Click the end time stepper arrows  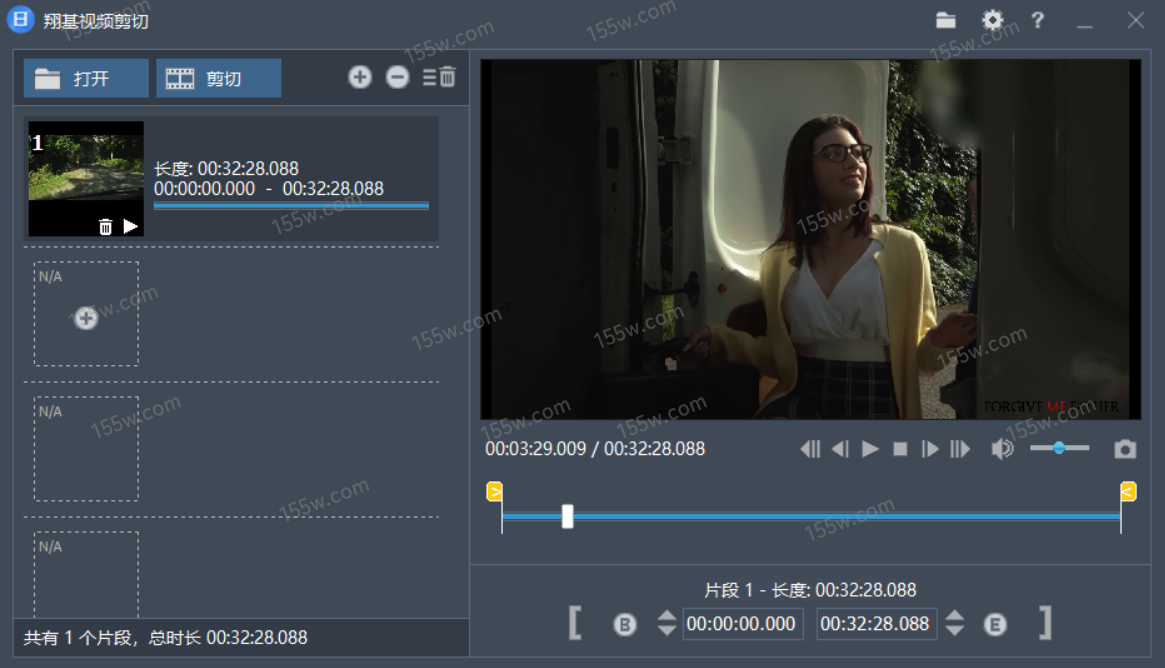coord(955,624)
